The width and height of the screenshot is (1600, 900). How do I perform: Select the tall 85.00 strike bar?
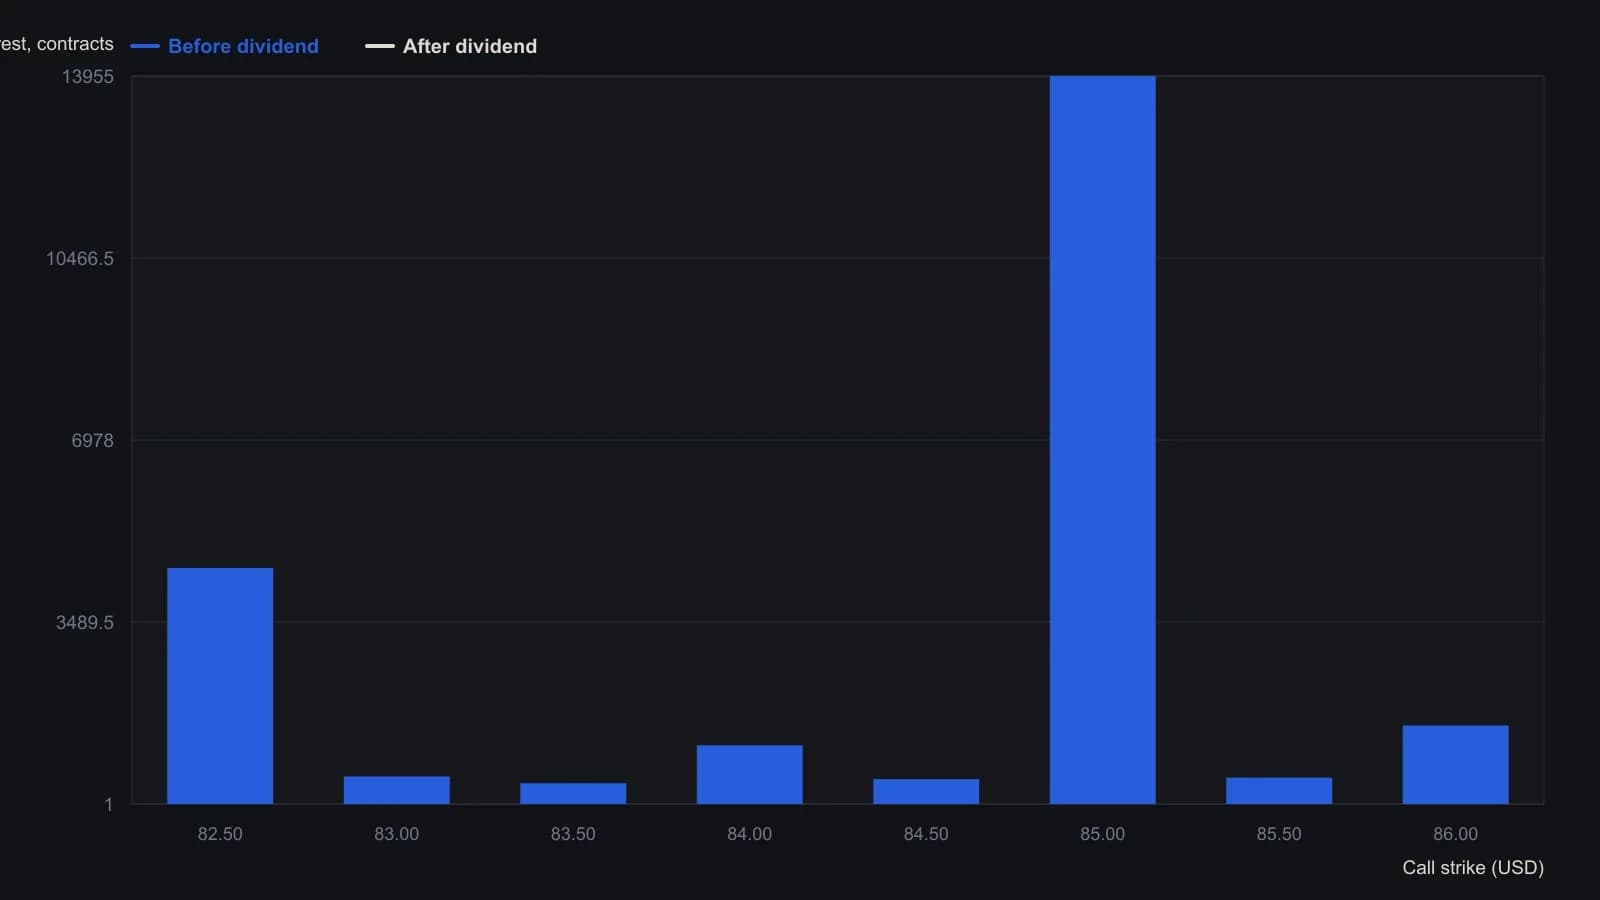pos(1103,440)
